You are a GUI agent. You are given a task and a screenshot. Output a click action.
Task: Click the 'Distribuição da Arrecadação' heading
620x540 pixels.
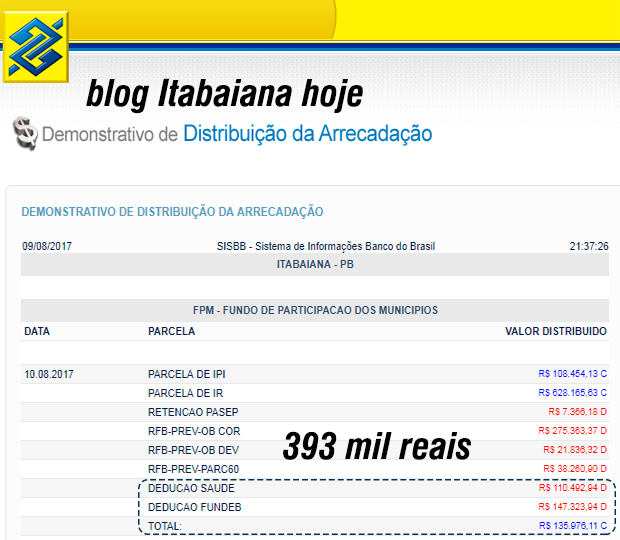click(x=307, y=134)
